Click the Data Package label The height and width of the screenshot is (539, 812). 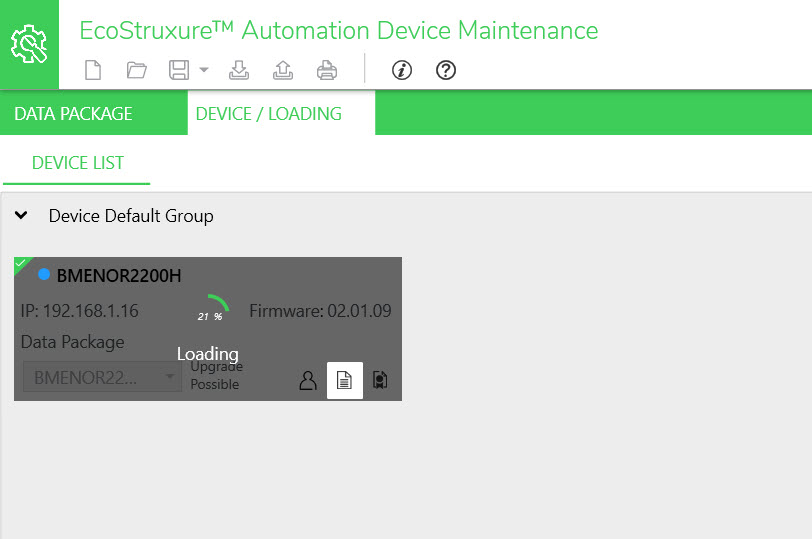coord(72,342)
